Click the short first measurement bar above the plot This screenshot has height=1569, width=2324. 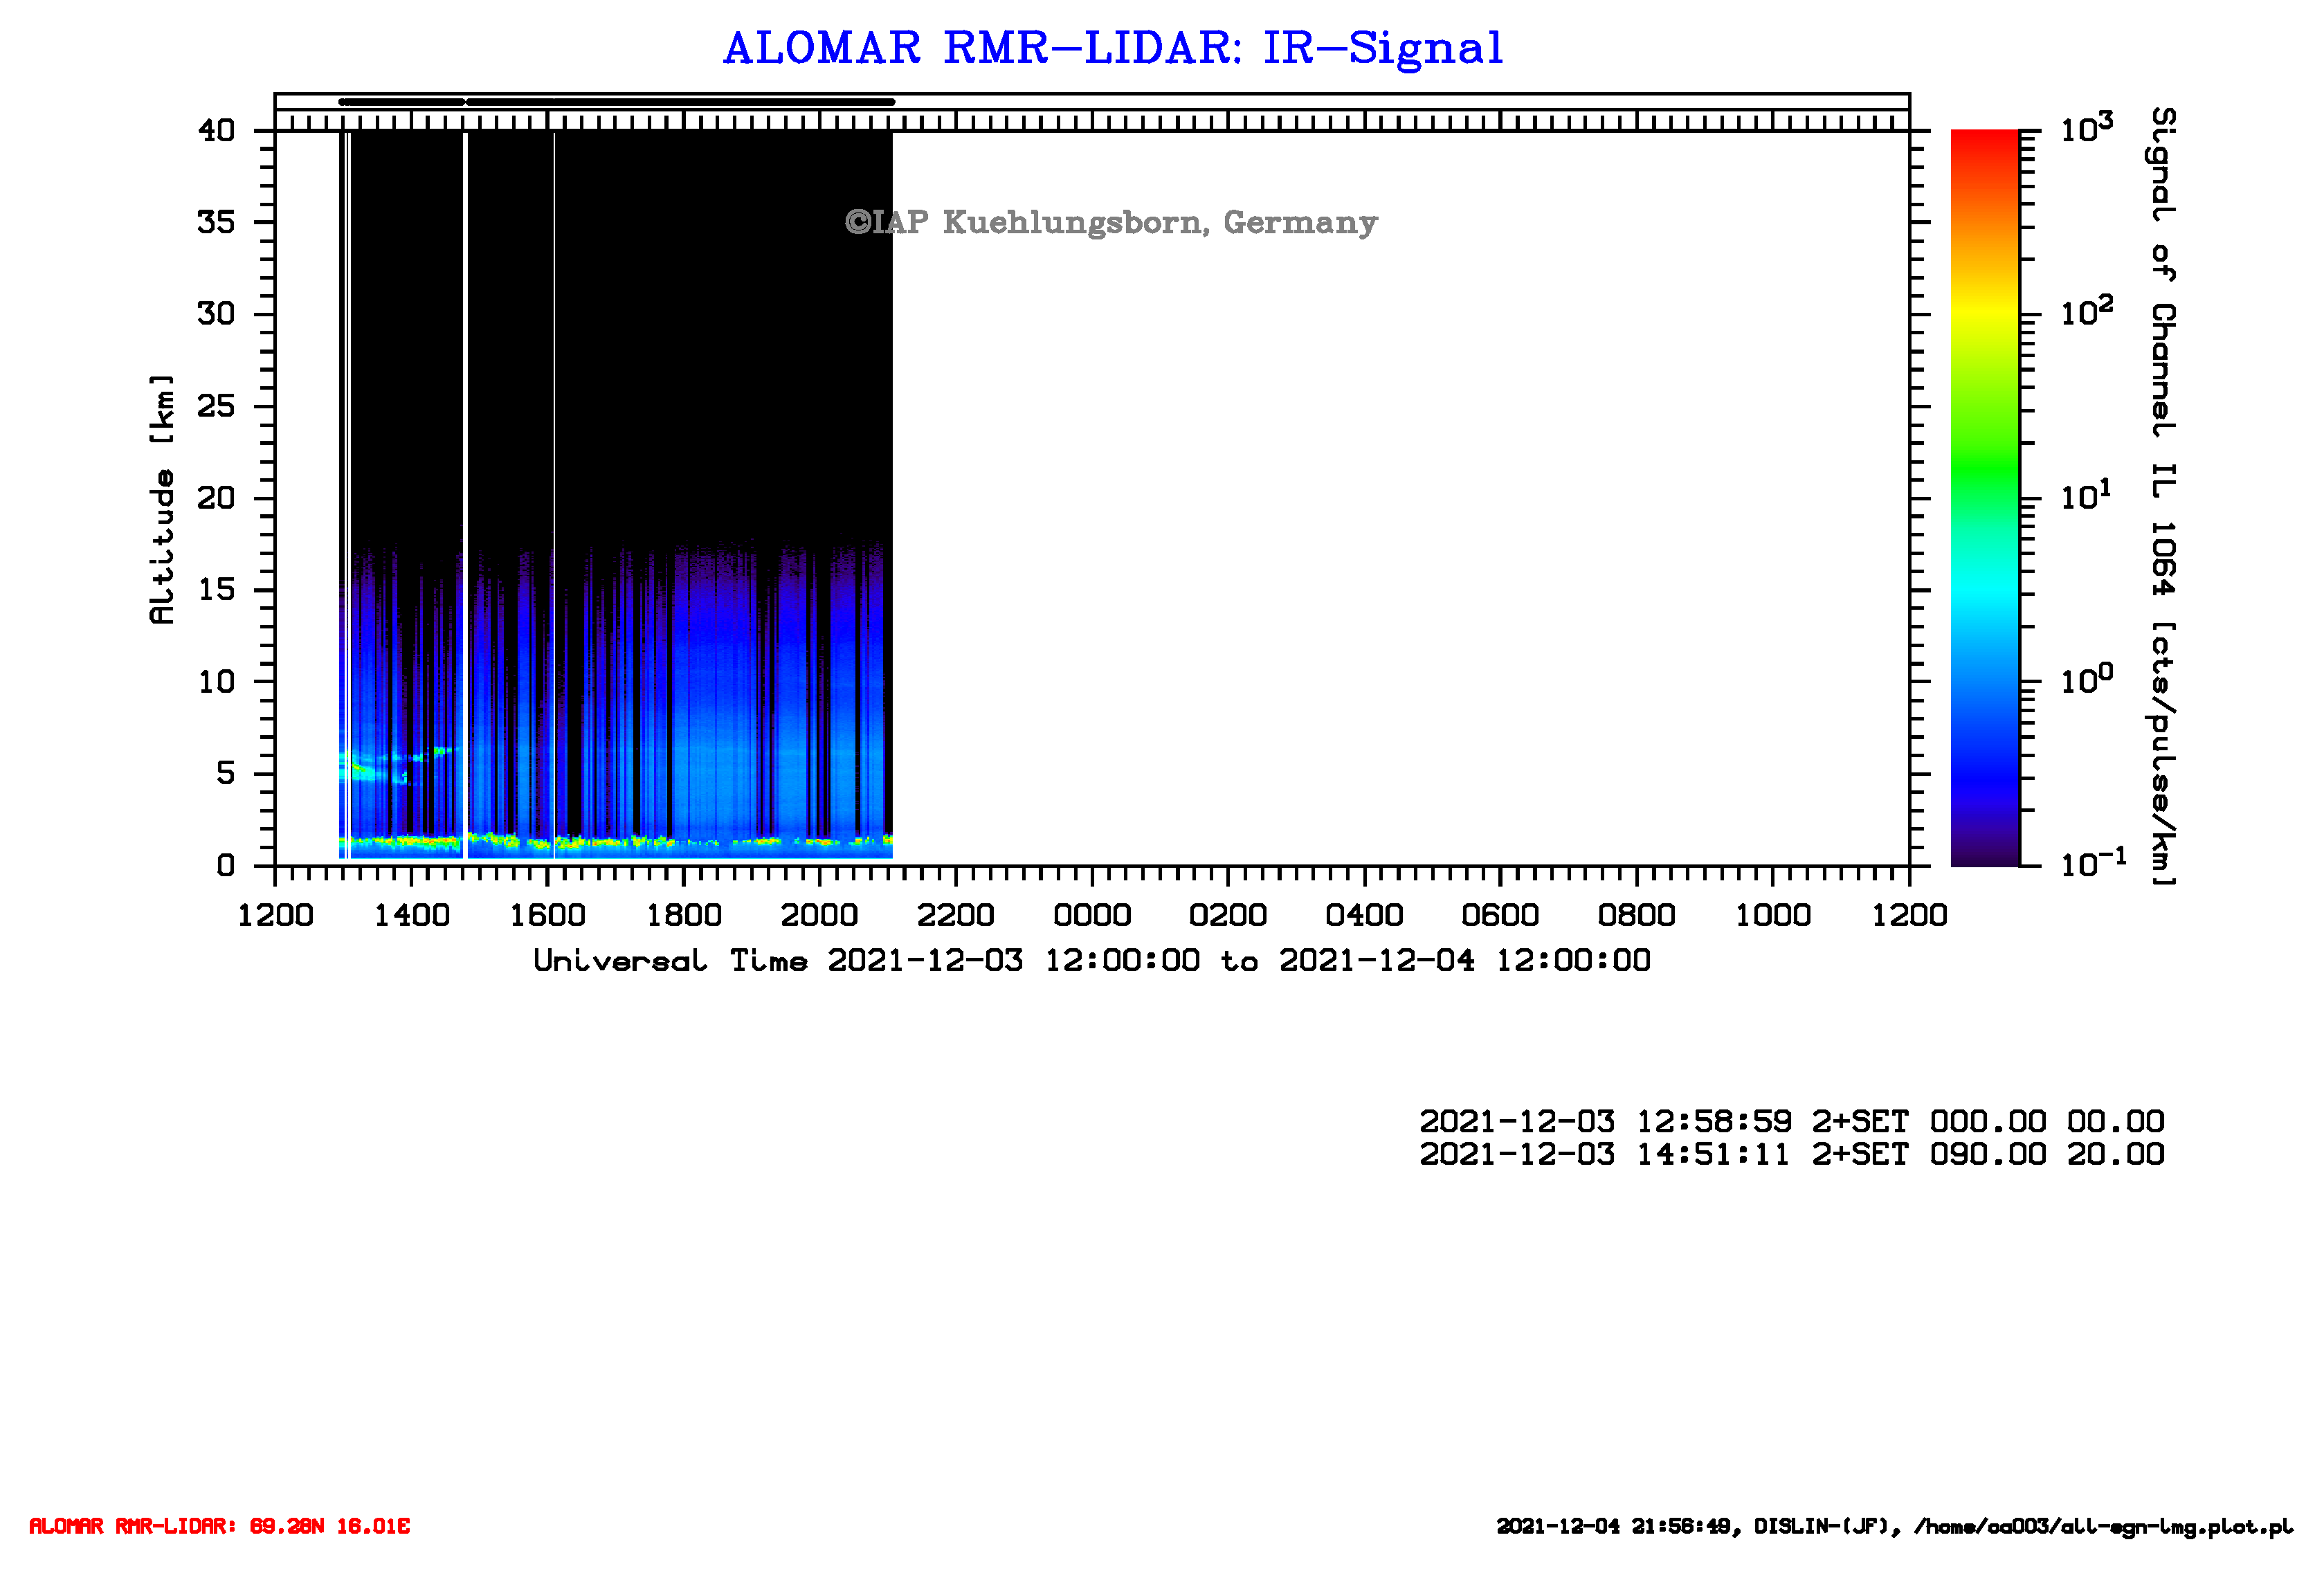(402, 102)
